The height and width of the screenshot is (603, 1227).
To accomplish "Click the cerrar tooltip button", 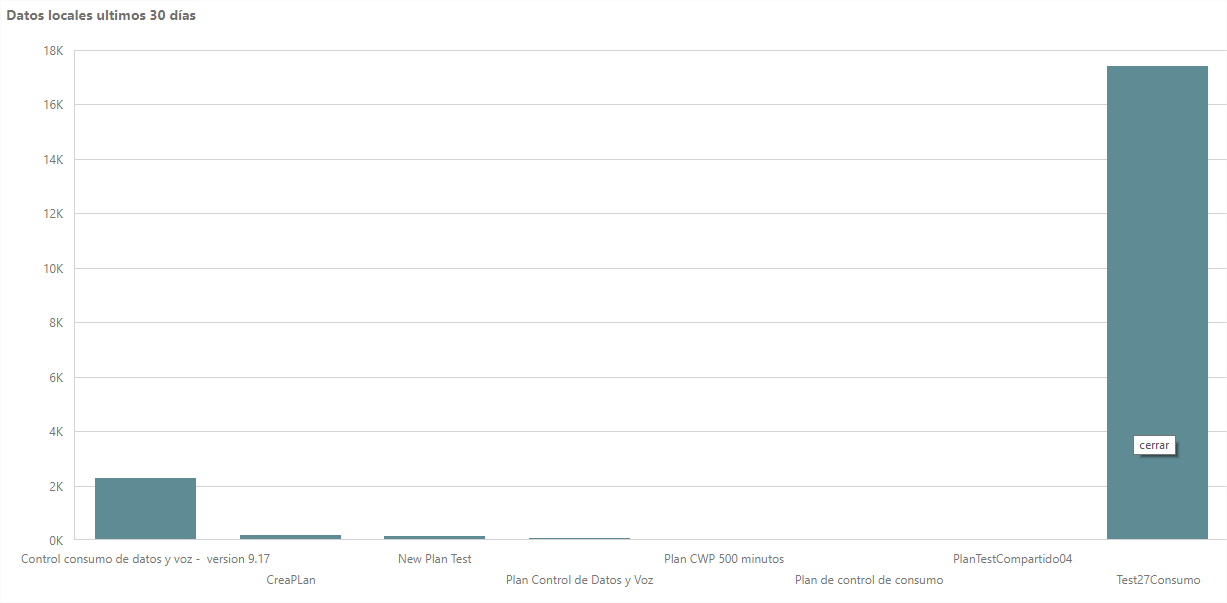I will pyautogui.click(x=1154, y=445).
